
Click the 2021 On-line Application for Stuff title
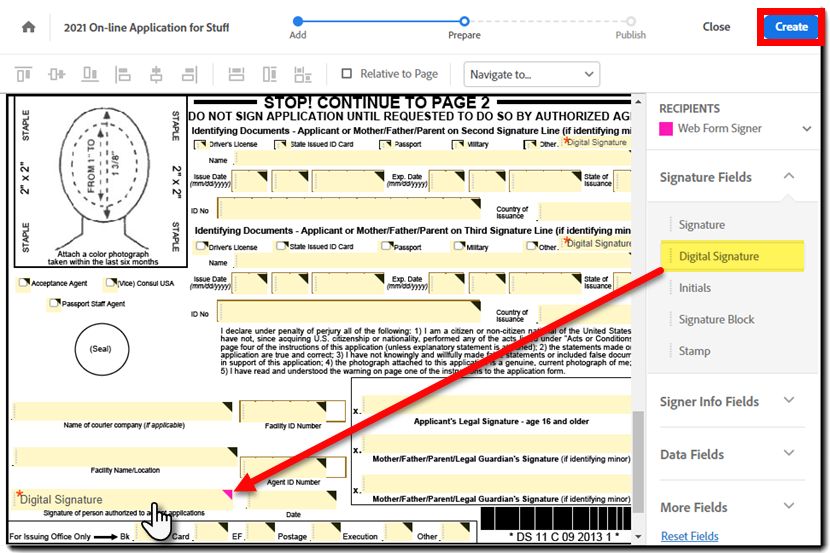[x=147, y=28]
